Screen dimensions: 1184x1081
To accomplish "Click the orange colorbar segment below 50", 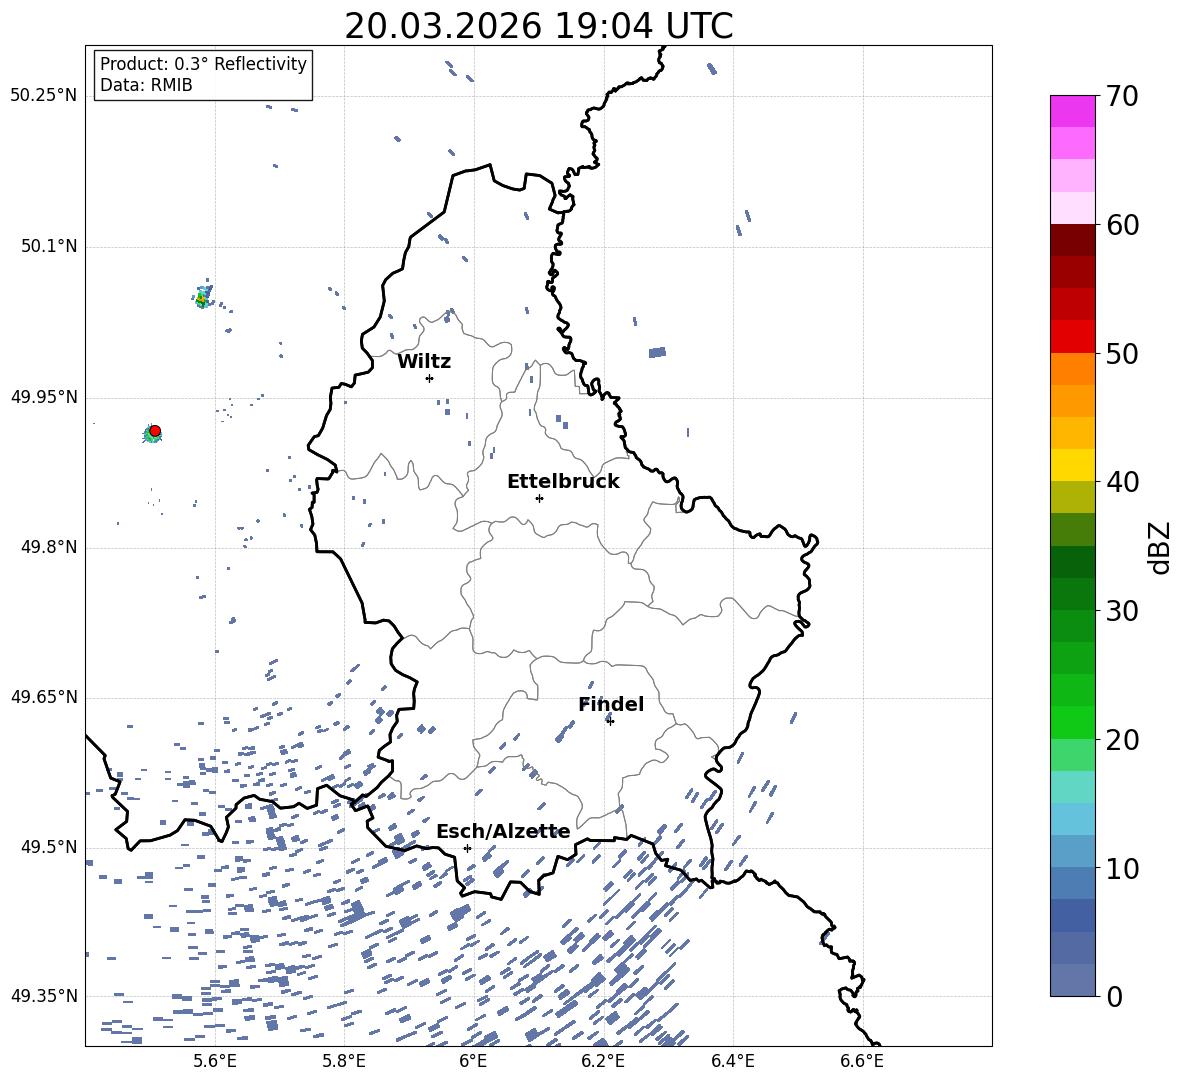I will [1072, 369].
